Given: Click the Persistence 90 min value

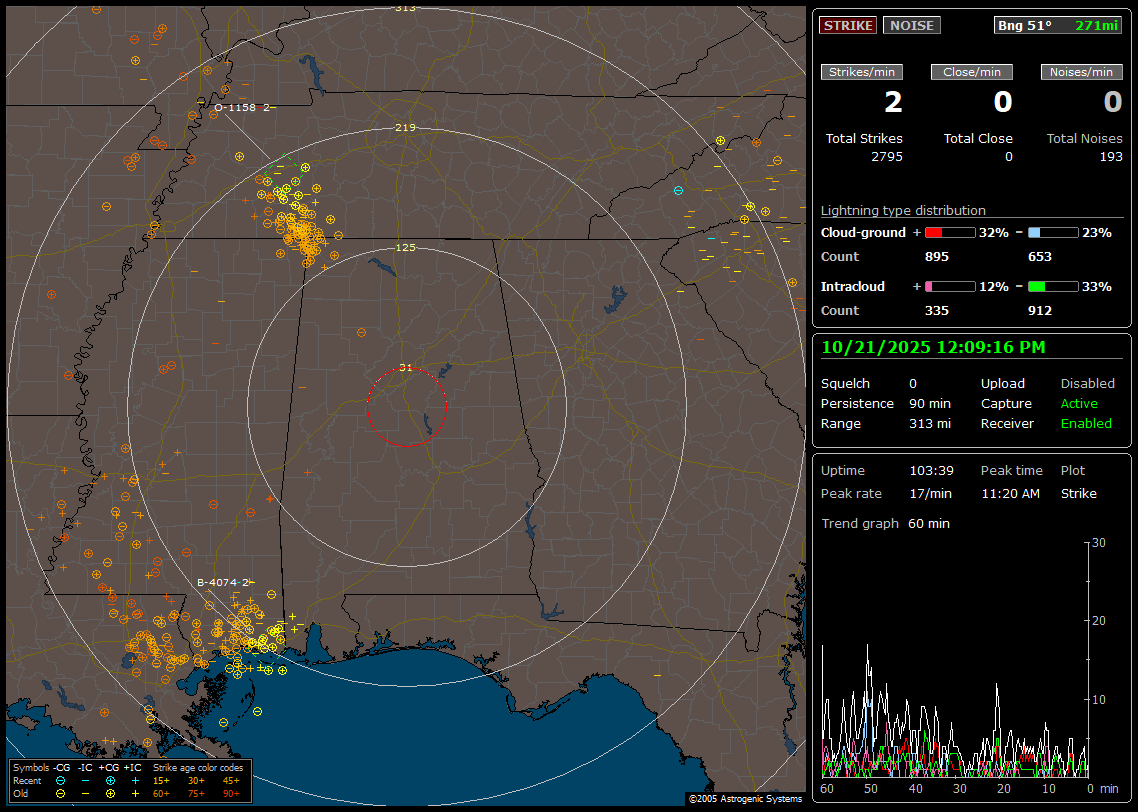Looking at the screenshot, I should tap(932, 403).
